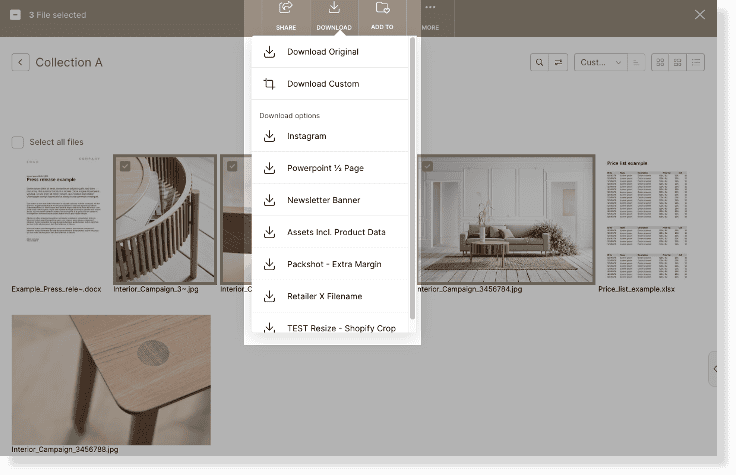The height and width of the screenshot is (475, 736).
Task: Click download icon beside Newsletter Banner
Action: pos(269,200)
